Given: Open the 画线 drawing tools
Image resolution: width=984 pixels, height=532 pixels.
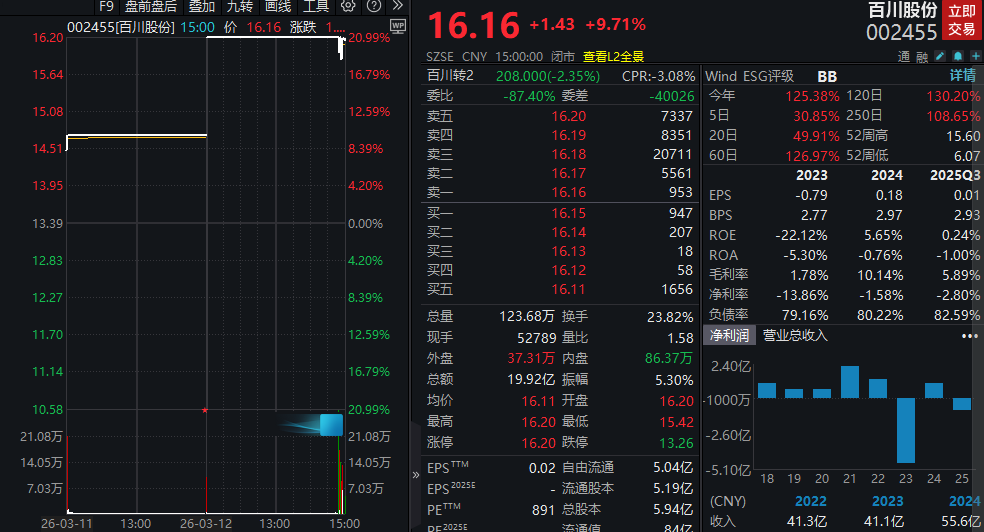Looking at the screenshot, I should pyautogui.click(x=277, y=6).
